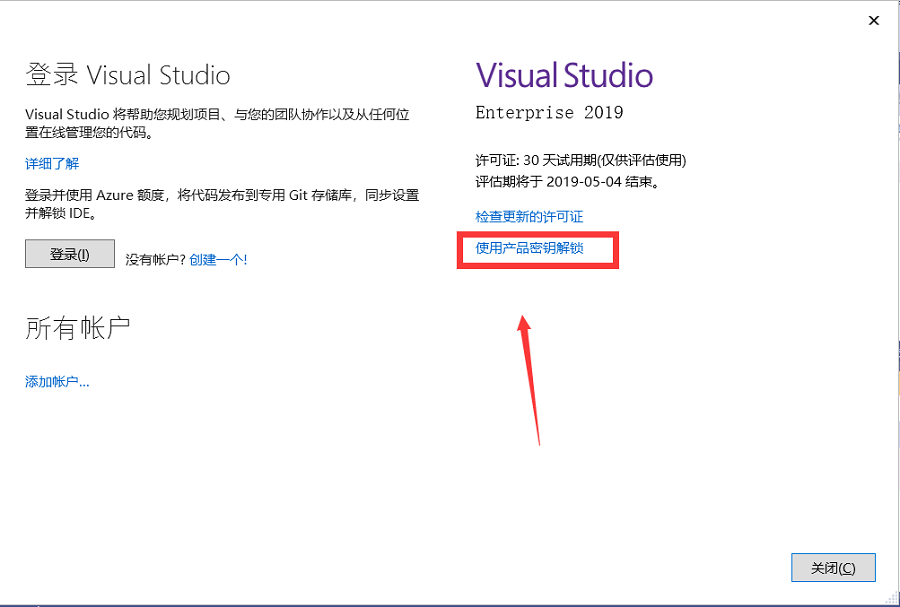Open the 详细了解 link
Screen dimensions: 900x607
(x=52, y=164)
